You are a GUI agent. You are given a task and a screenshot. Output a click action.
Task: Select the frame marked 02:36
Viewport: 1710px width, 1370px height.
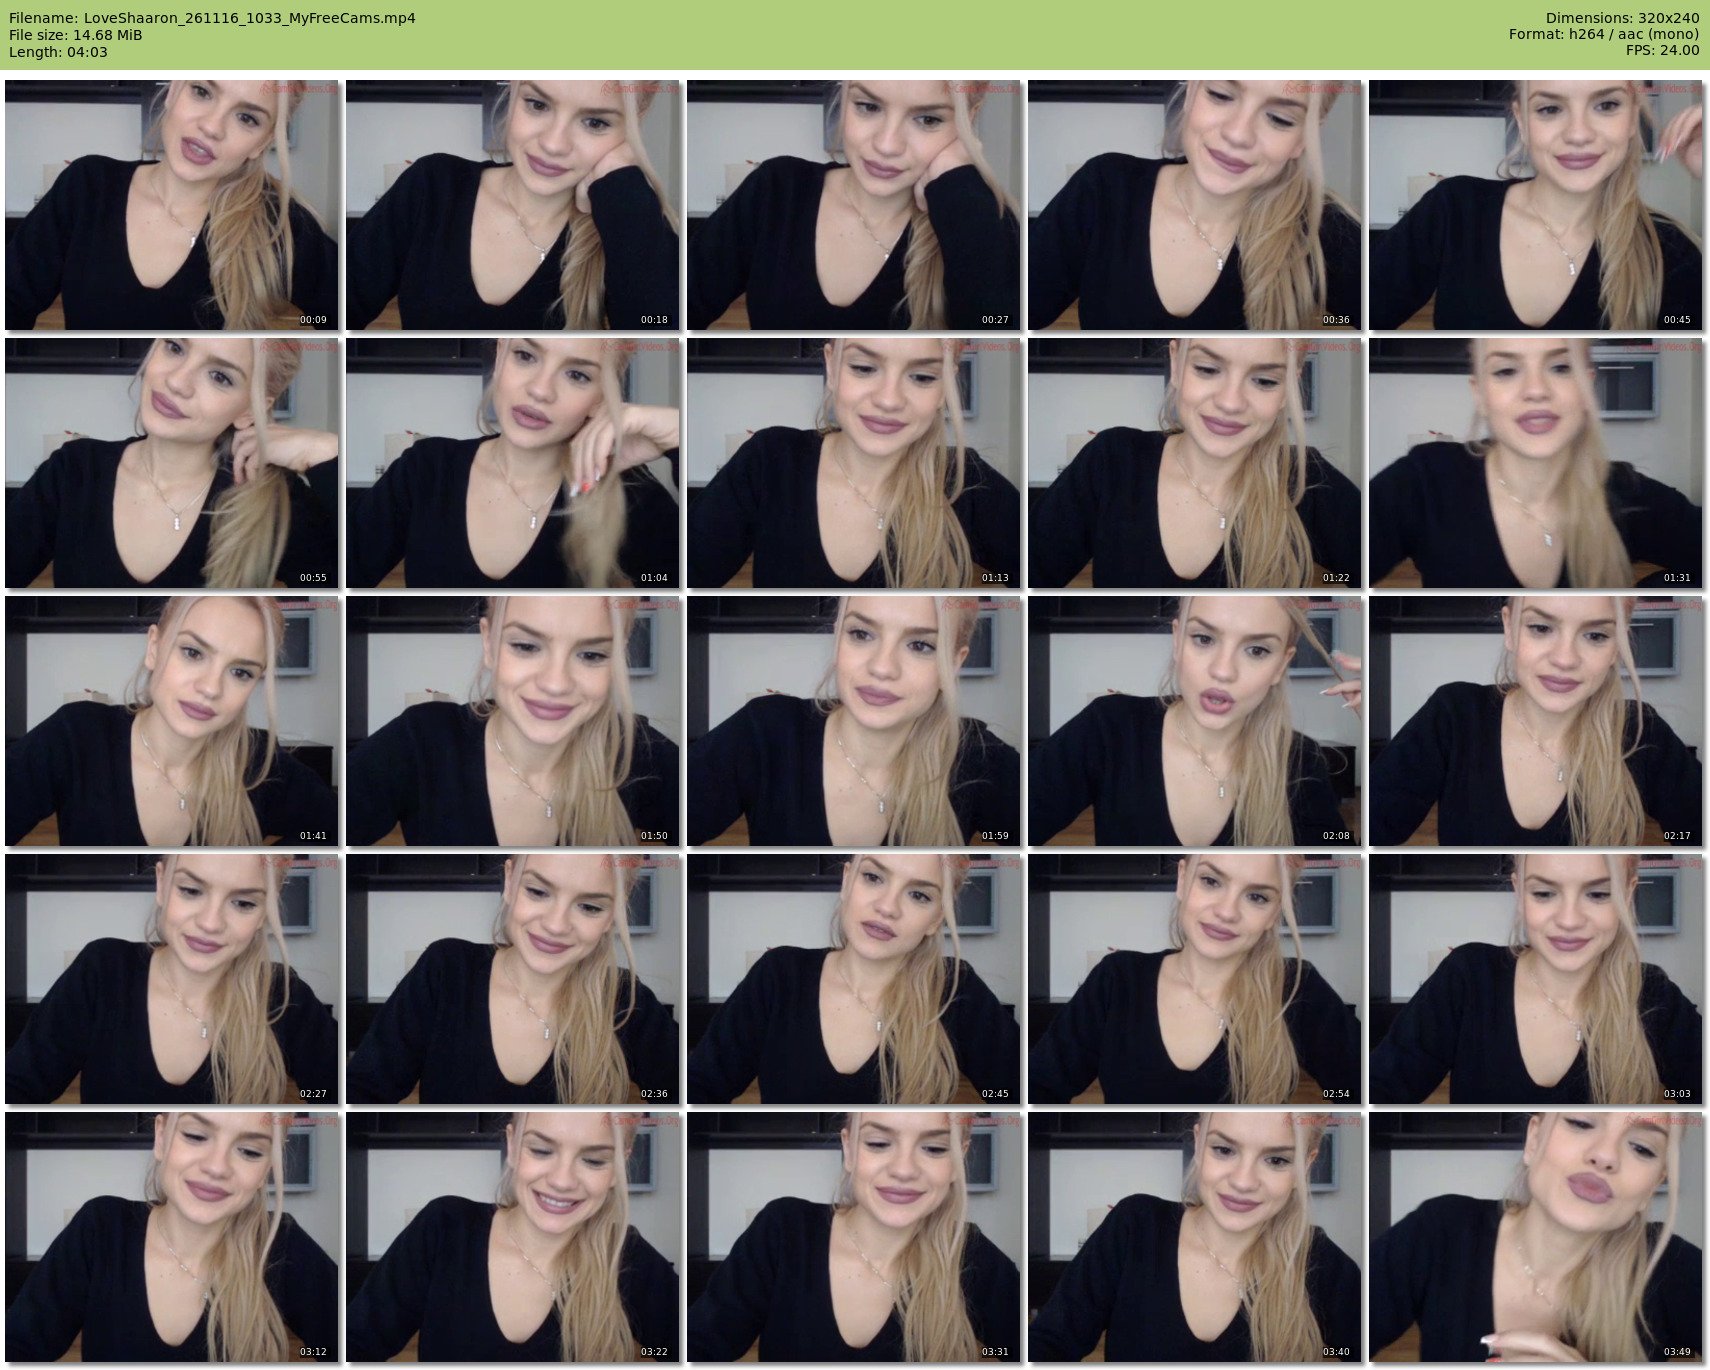click(x=513, y=979)
